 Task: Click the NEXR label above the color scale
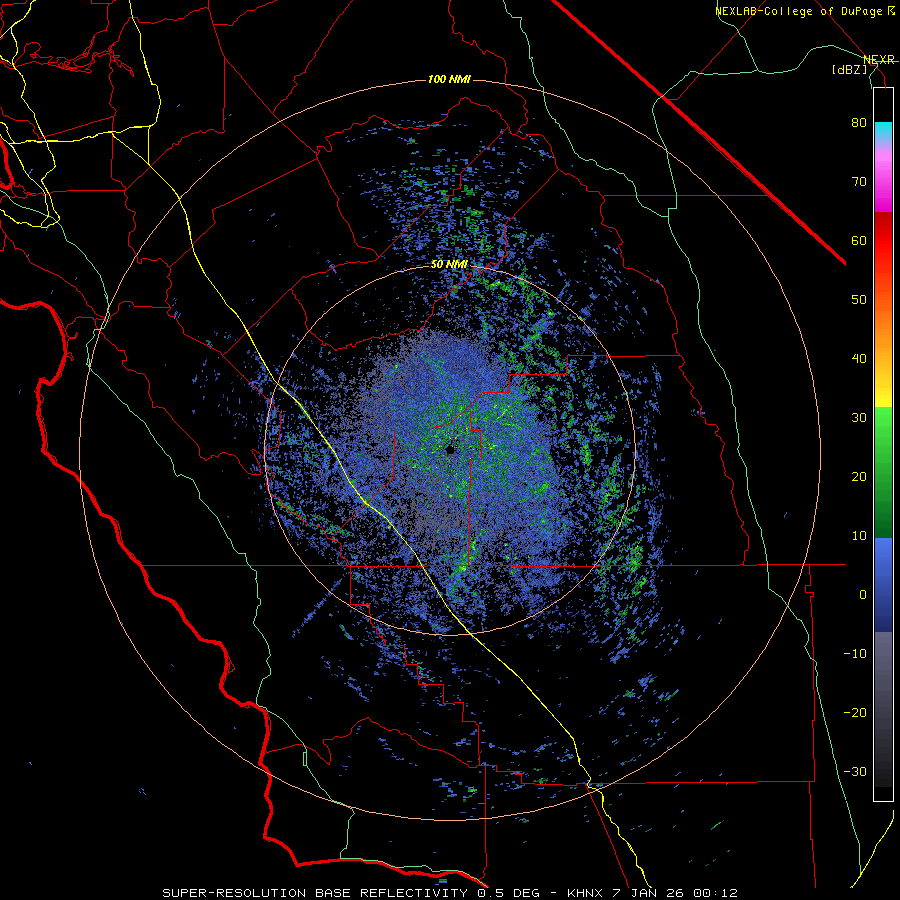[879, 59]
